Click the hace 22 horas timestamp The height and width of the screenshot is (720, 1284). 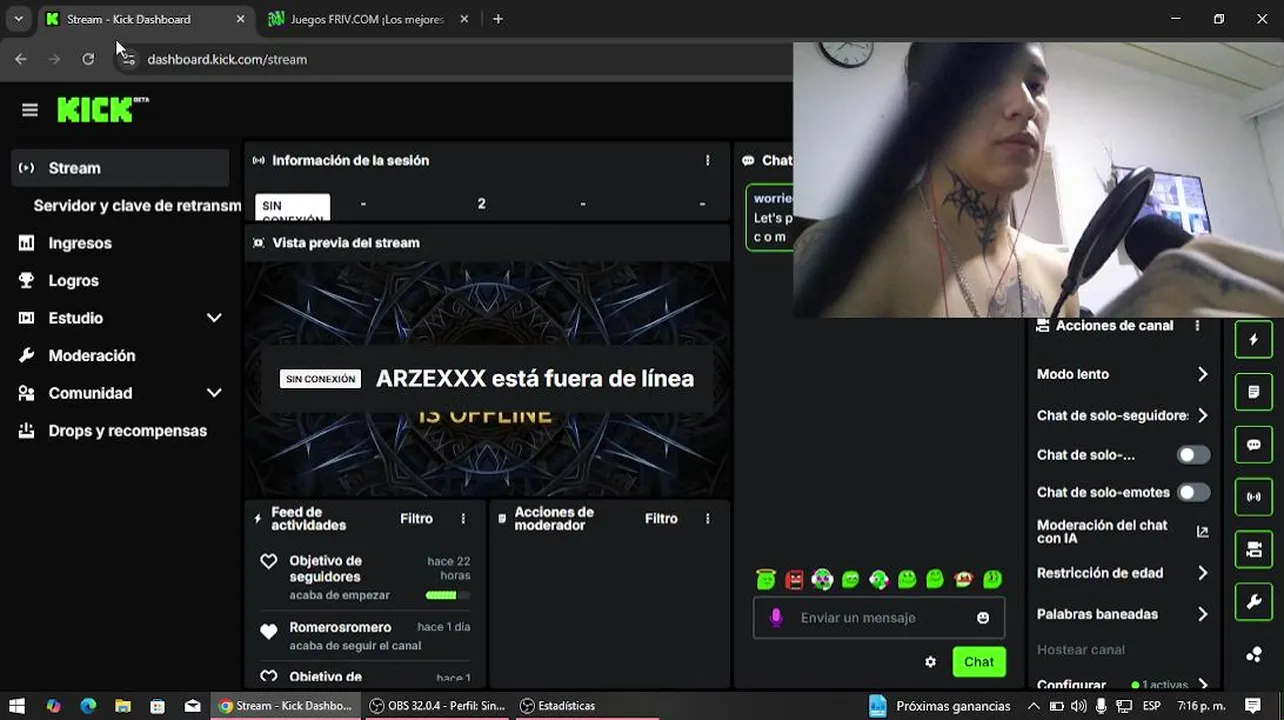click(449, 568)
